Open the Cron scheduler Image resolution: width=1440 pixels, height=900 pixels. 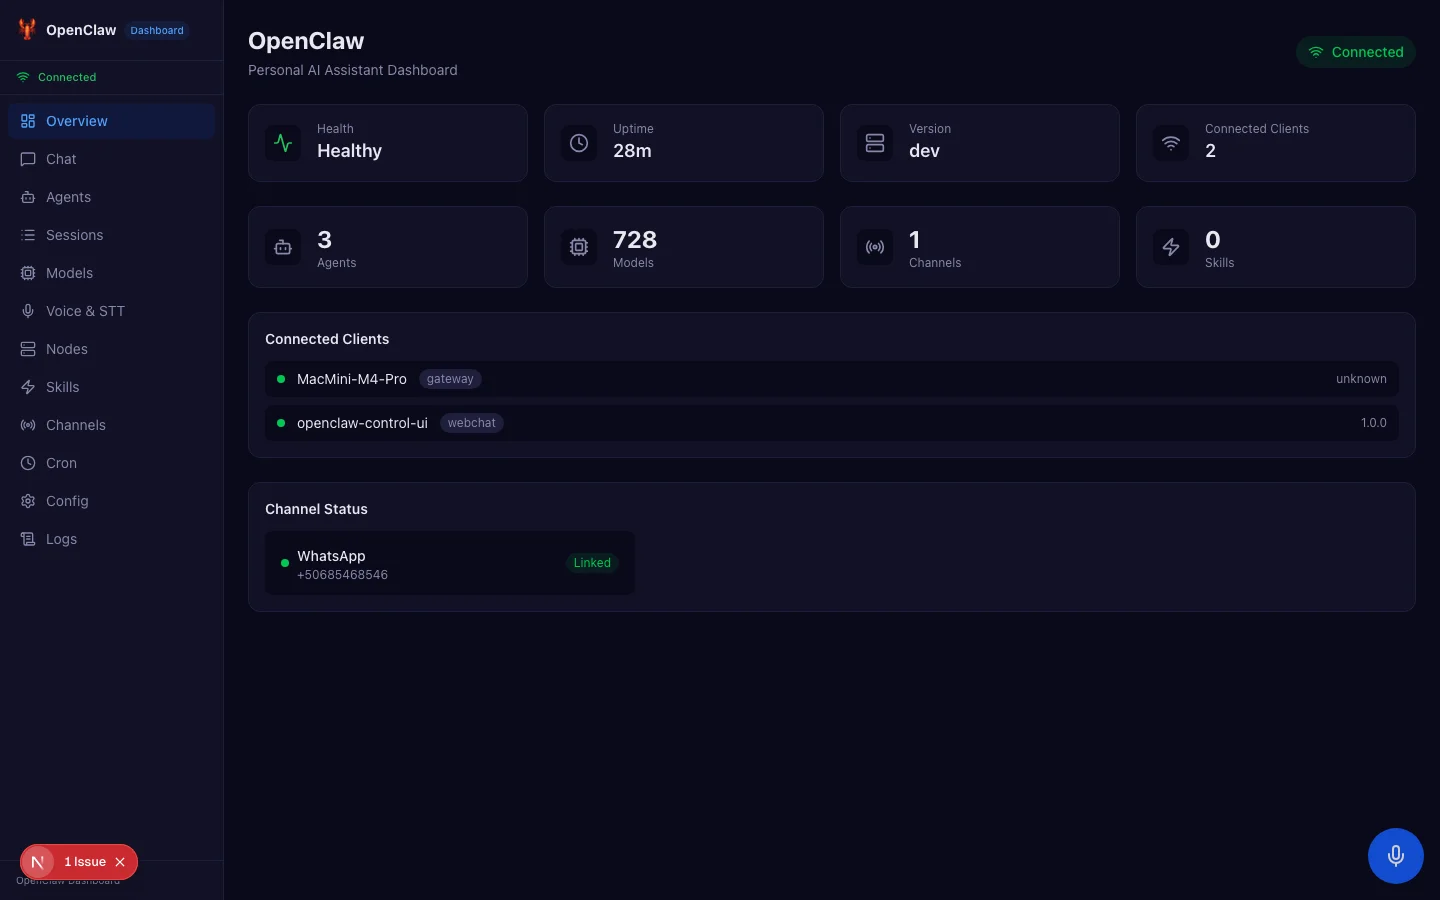click(x=60, y=463)
